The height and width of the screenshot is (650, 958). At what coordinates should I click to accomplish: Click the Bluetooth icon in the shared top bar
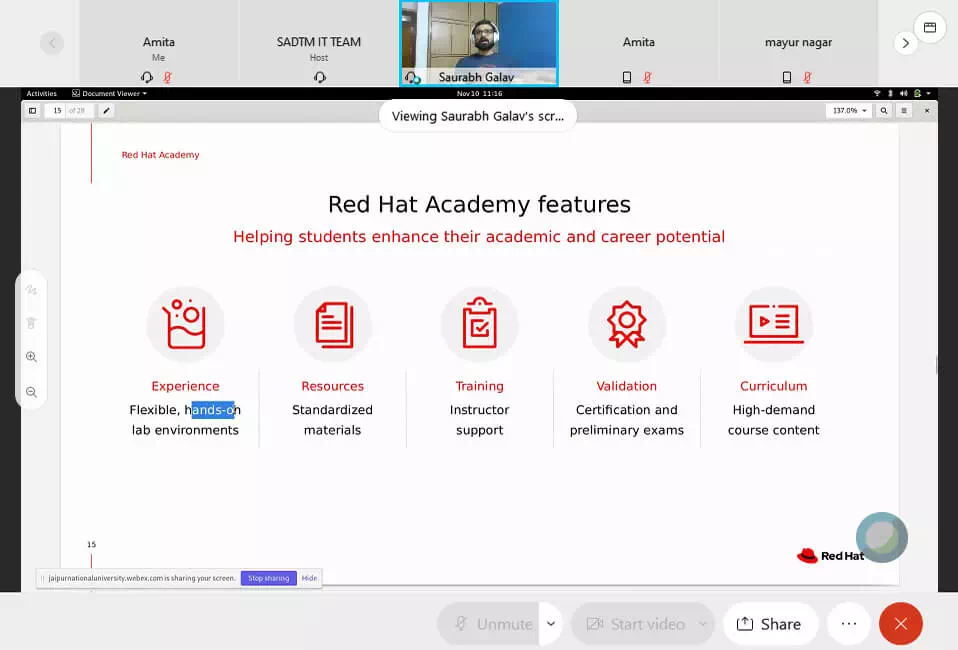(890, 93)
